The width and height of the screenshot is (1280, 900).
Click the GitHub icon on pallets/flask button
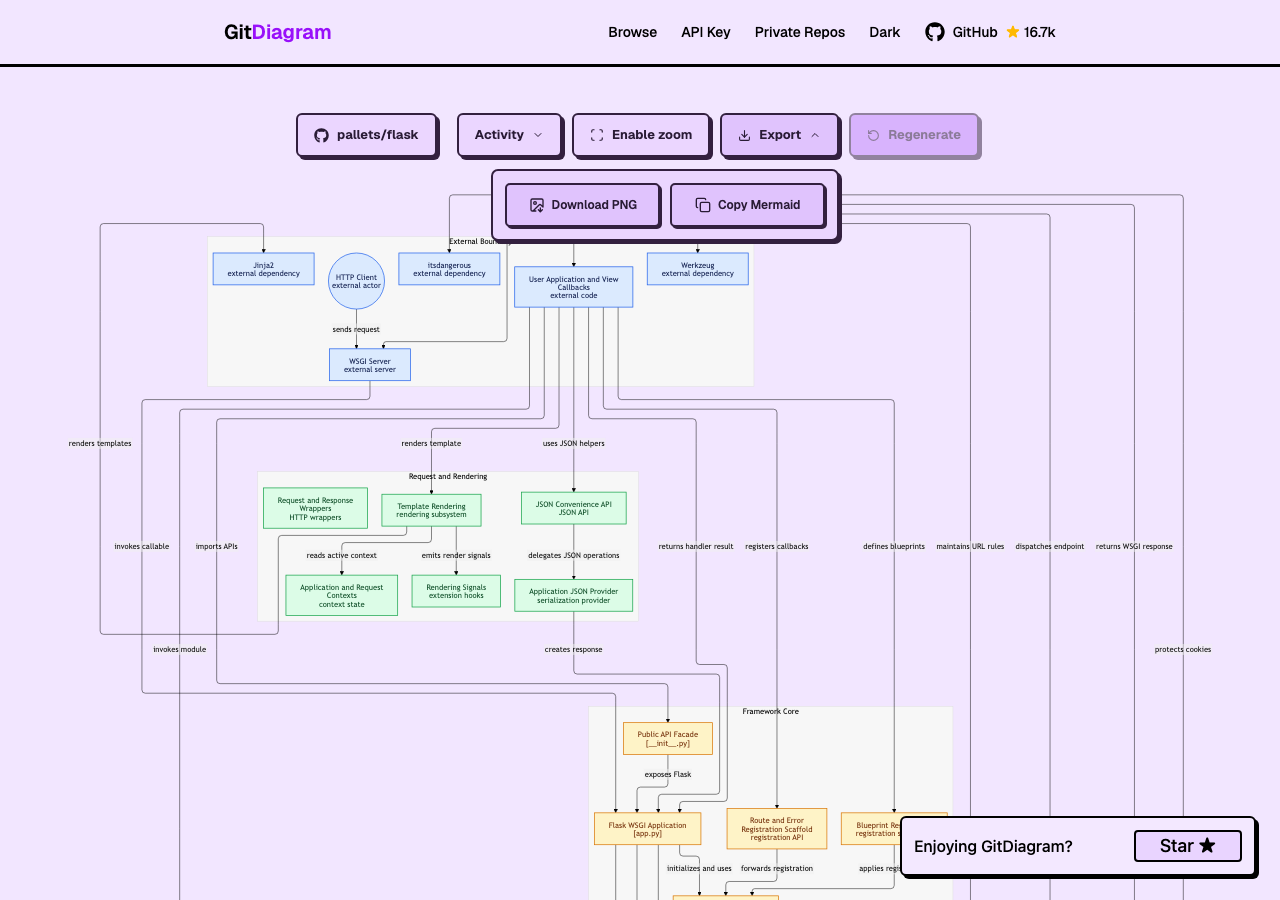[x=321, y=135]
